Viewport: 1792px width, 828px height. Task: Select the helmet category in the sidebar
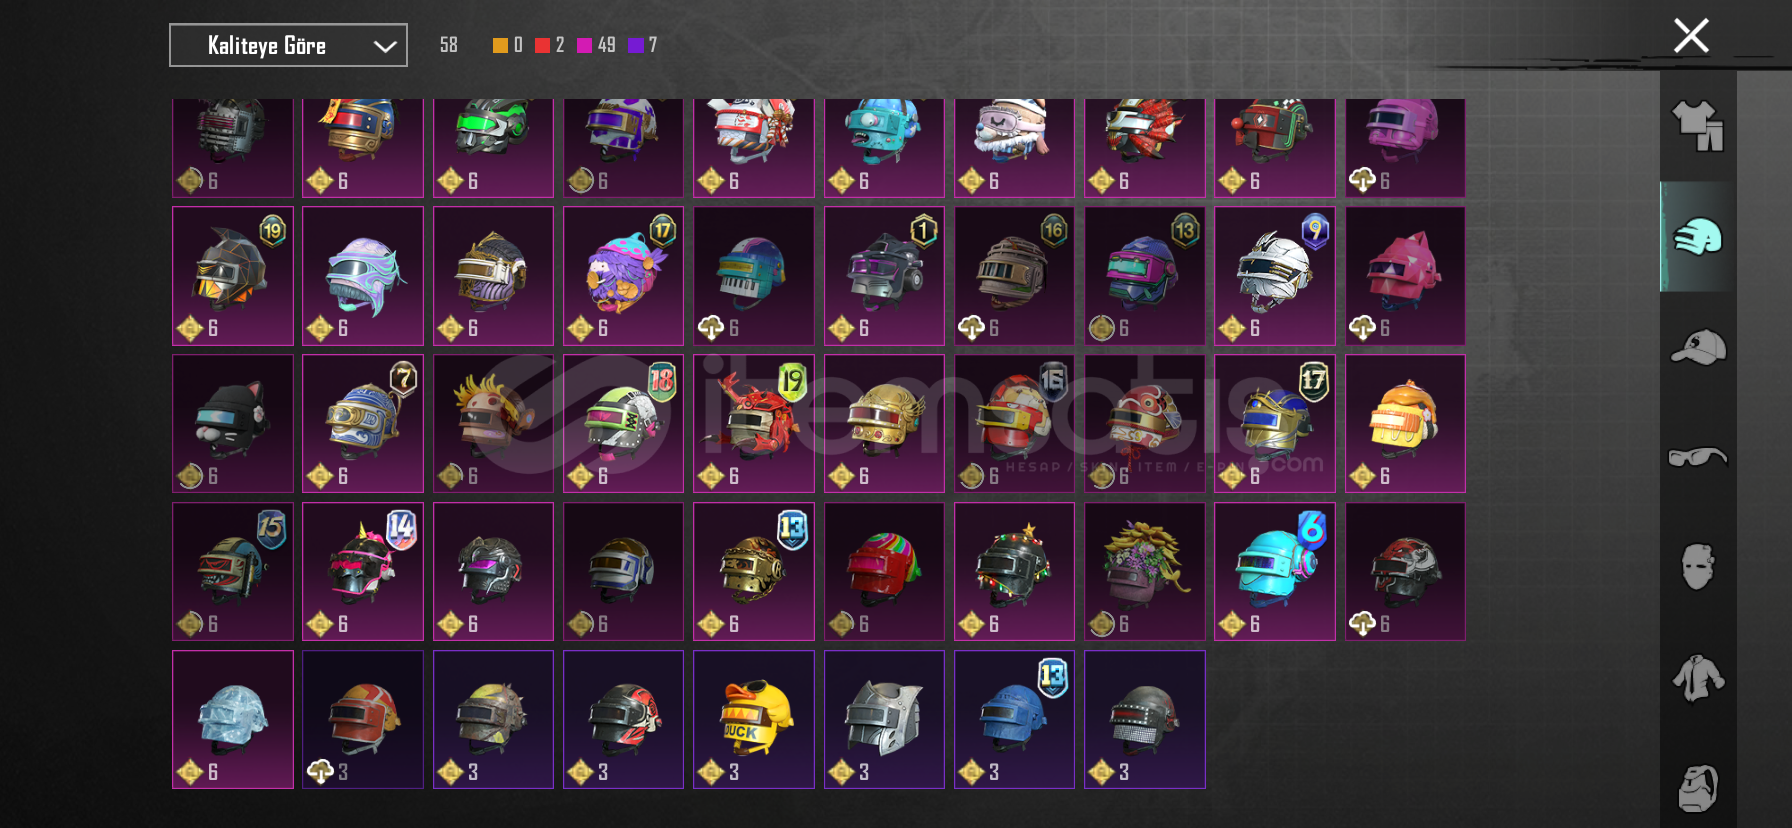[x=1698, y=237]
